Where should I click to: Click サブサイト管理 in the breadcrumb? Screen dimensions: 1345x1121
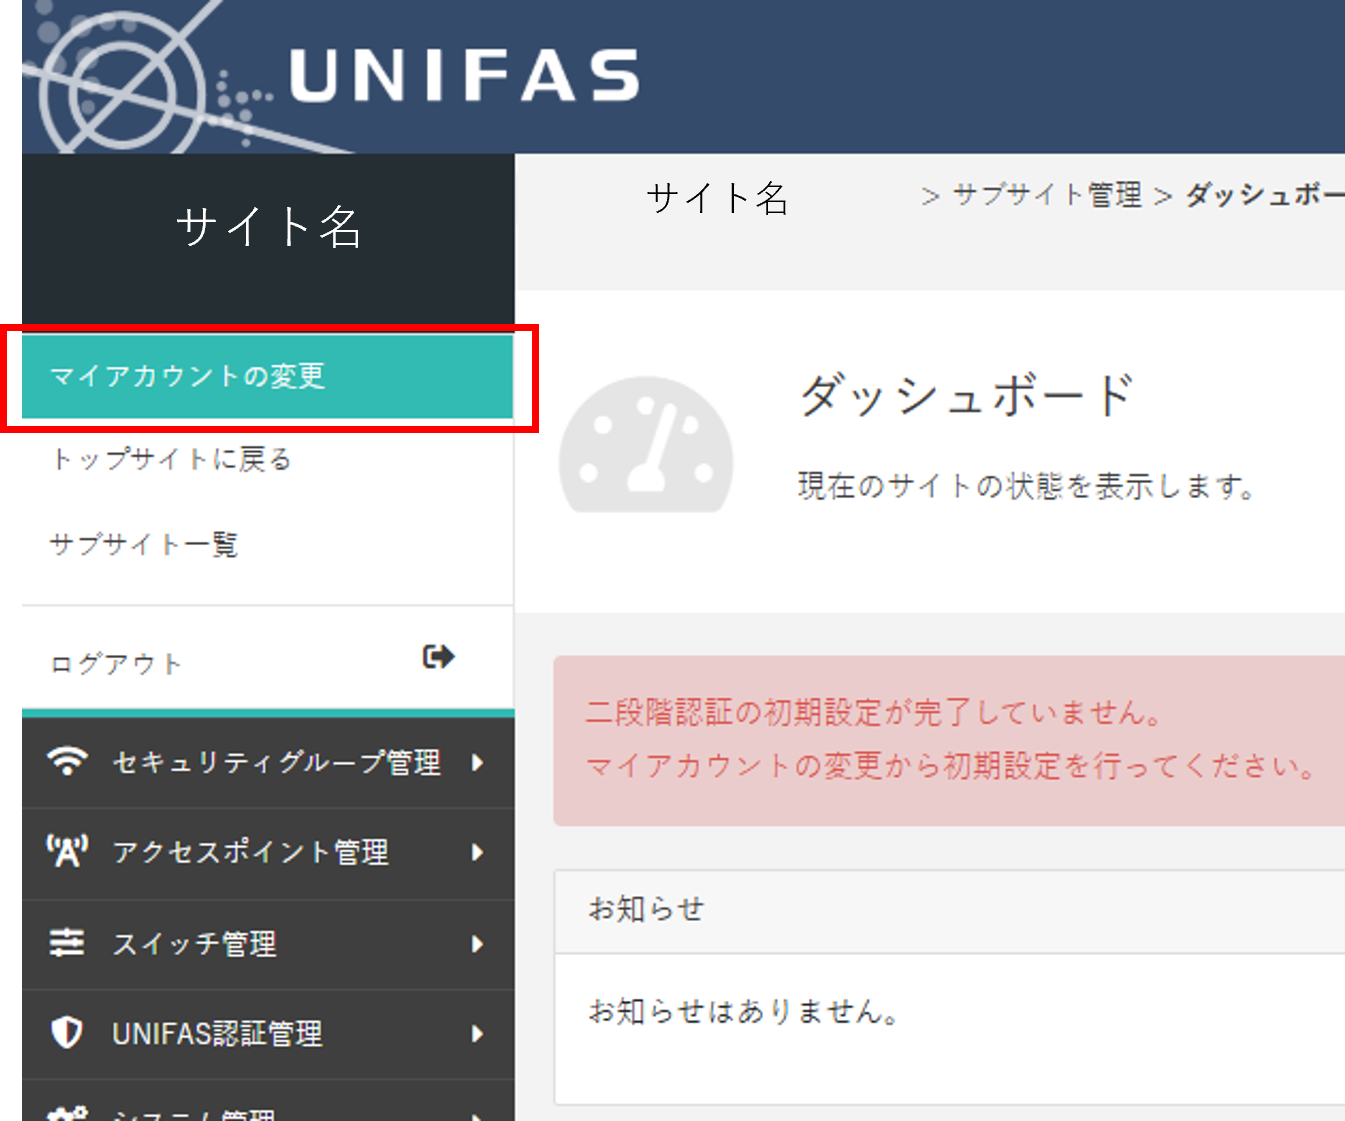1047,195
